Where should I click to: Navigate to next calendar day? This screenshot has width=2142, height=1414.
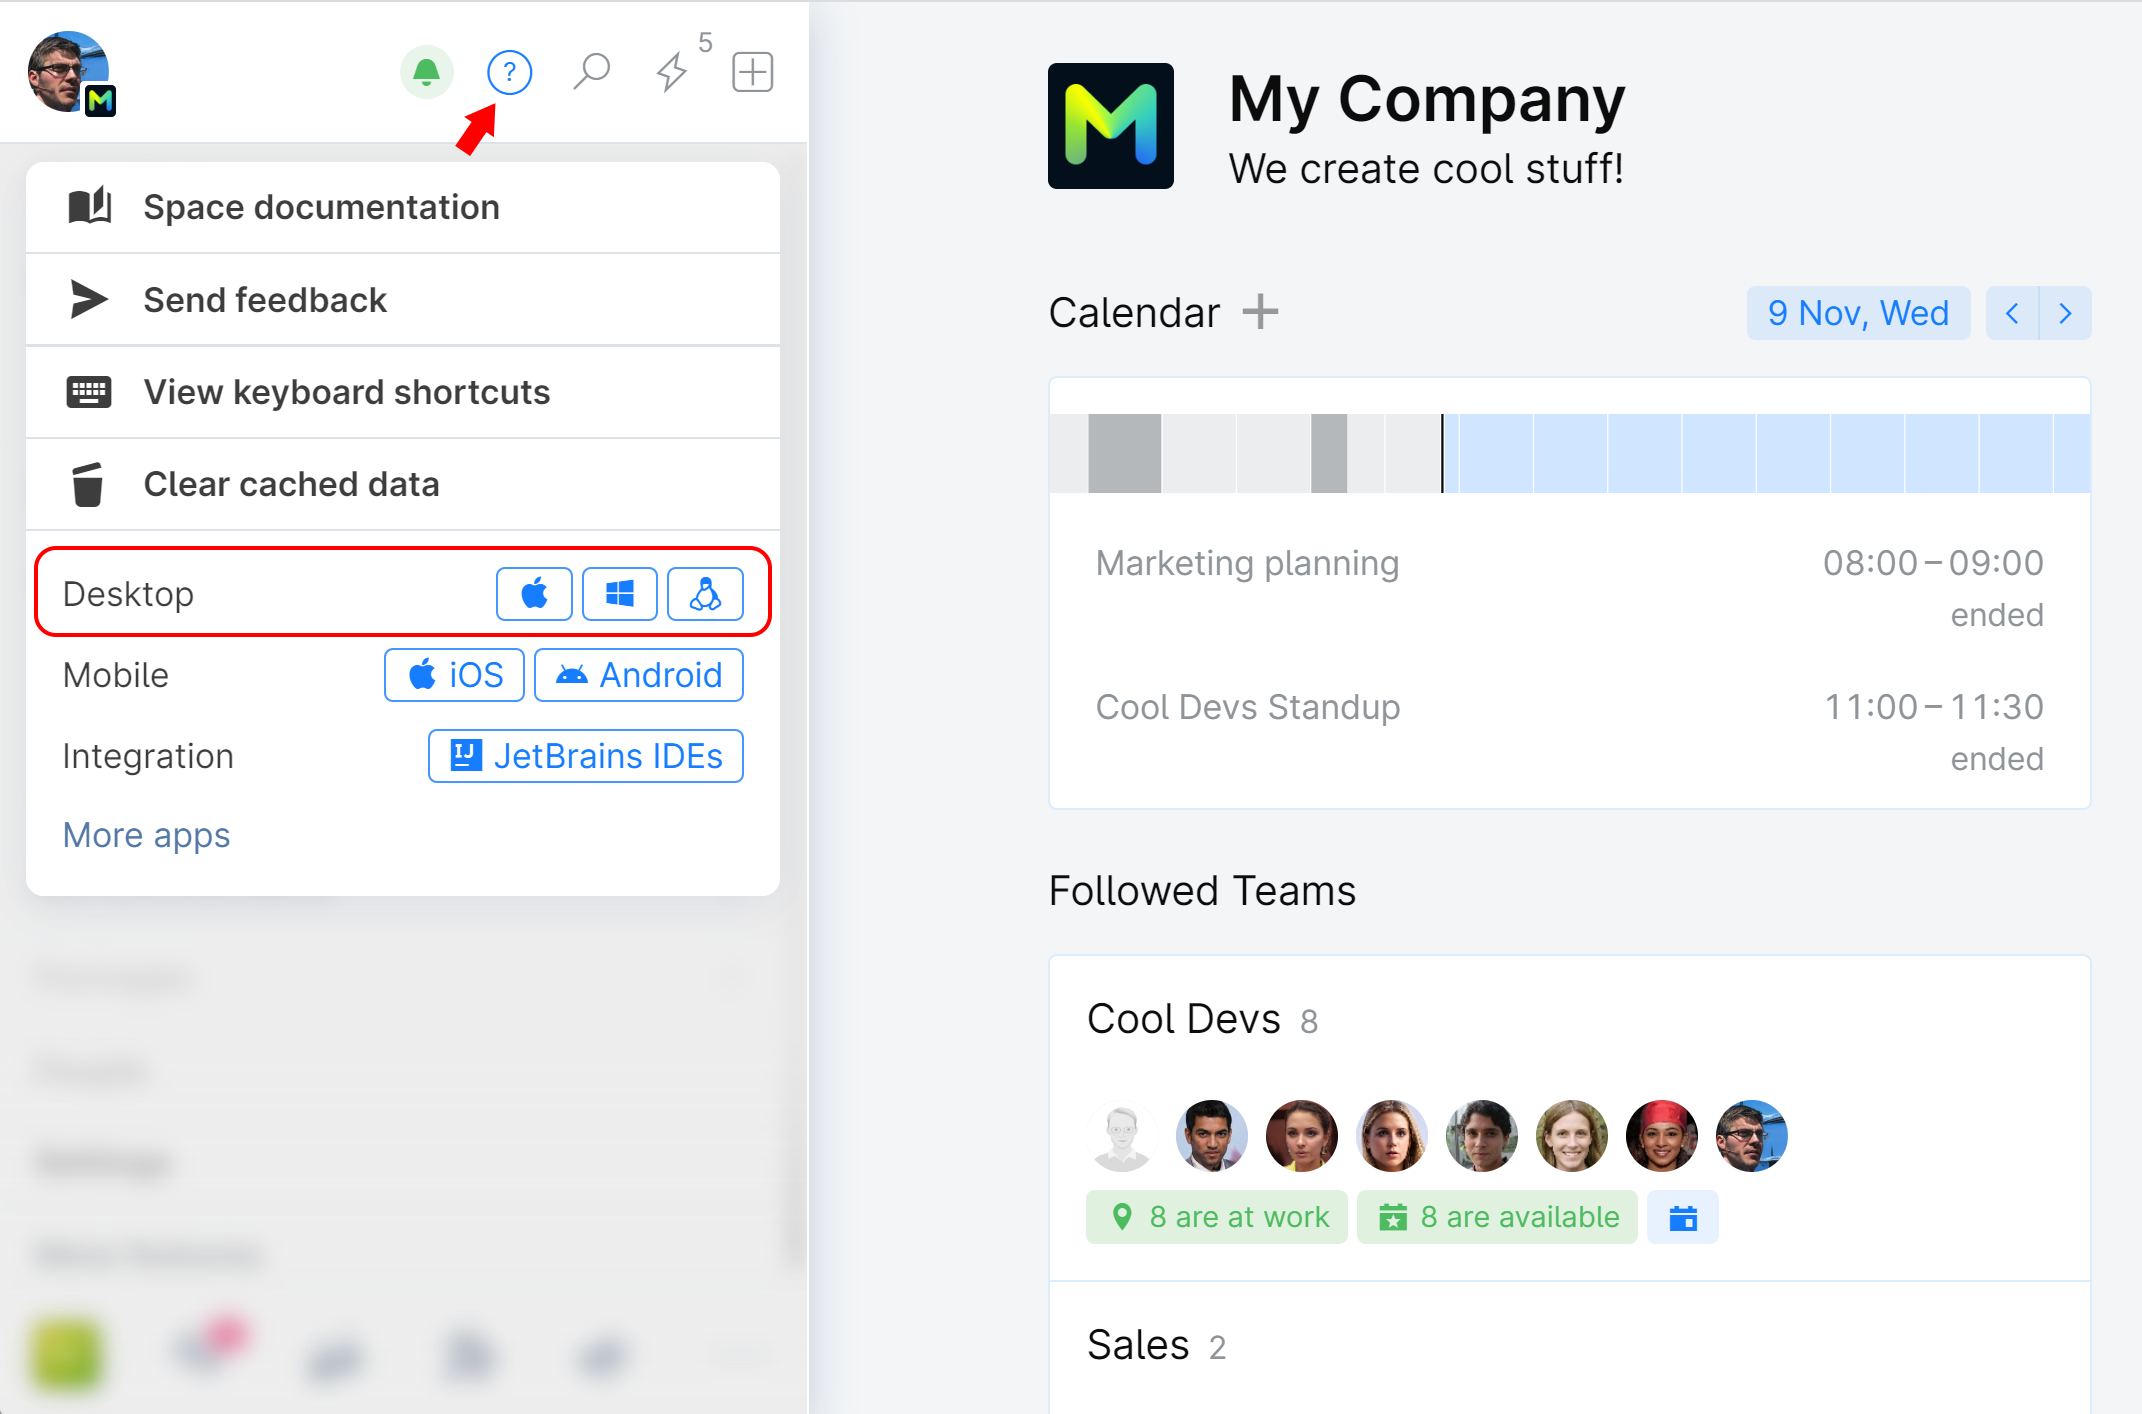click(2066, 312)
